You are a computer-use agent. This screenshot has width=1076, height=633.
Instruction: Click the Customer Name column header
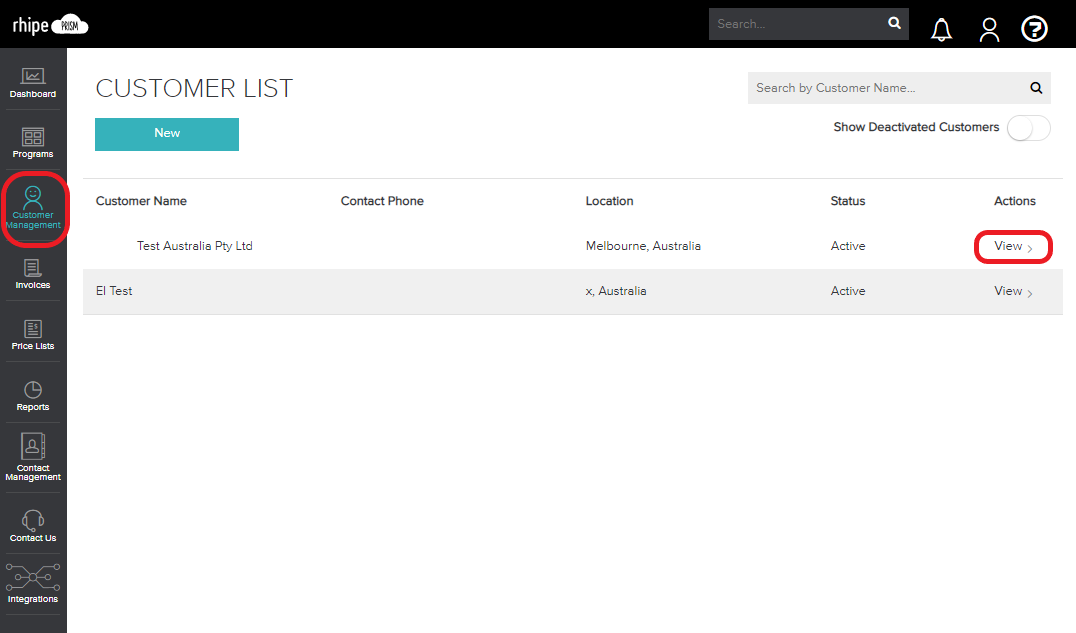tap(141, 201)
